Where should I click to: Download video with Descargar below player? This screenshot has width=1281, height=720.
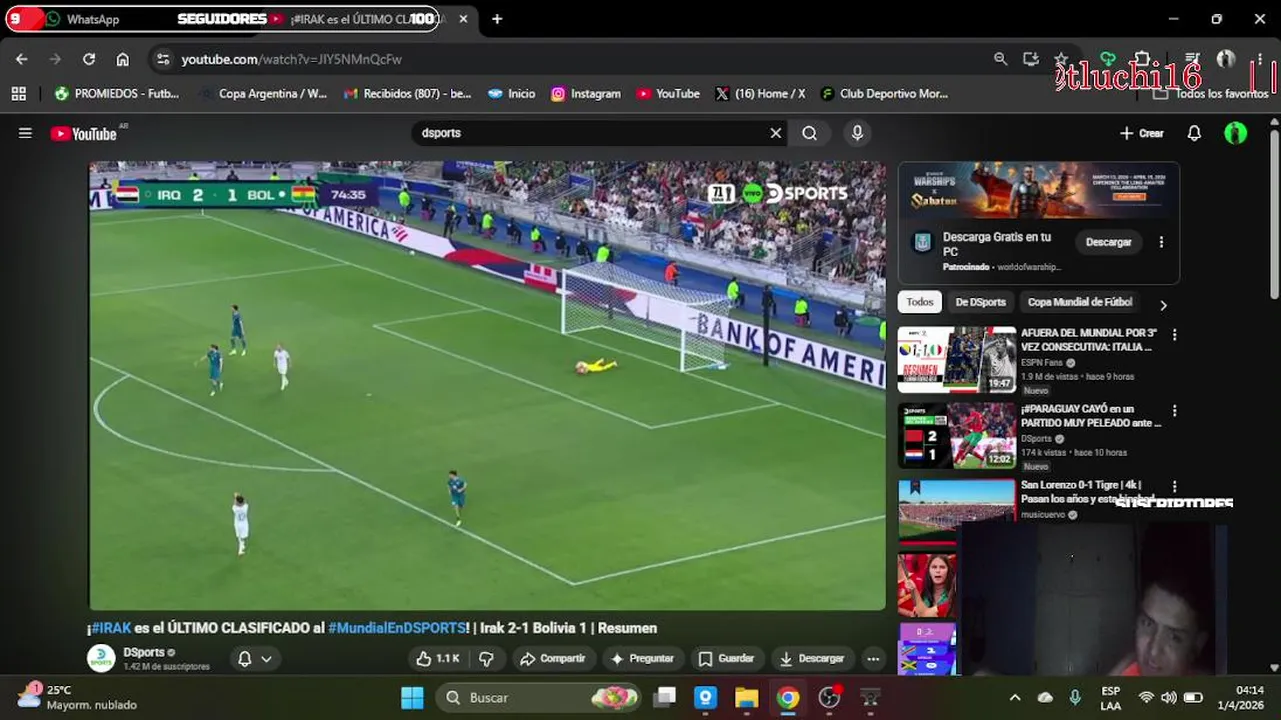[x=812, y=659]
